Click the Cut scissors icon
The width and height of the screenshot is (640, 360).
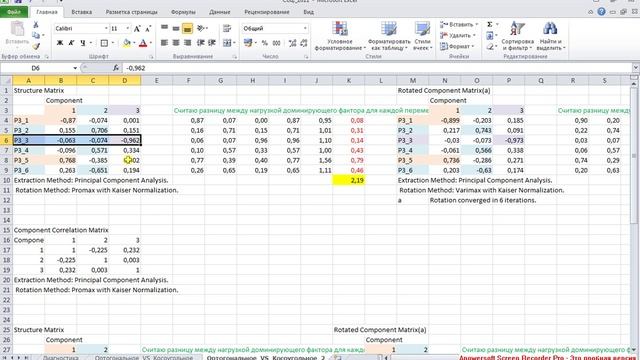pyautogui.click(x=36, y=25)
